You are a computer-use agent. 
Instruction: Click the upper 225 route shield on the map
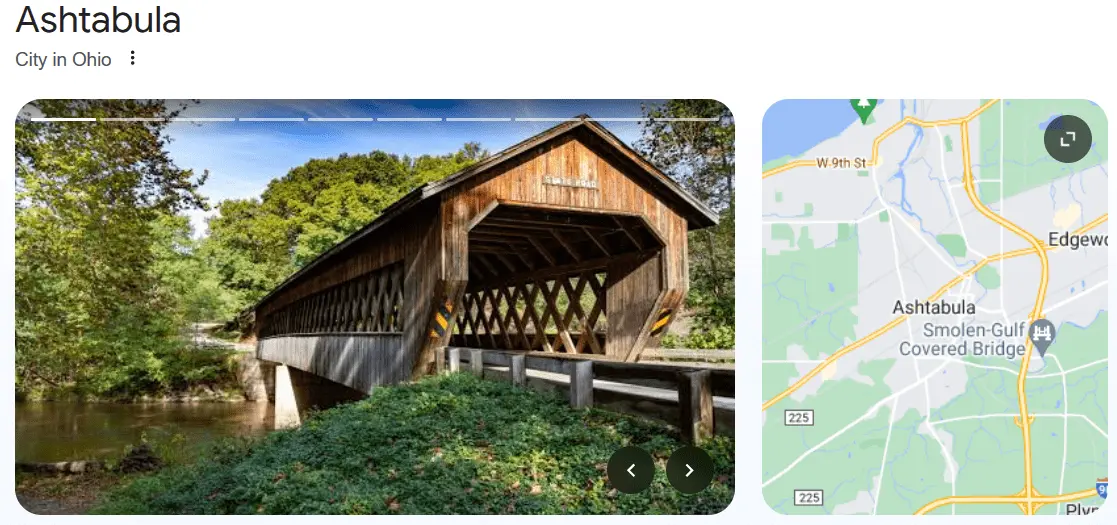[x=799, y=417]
